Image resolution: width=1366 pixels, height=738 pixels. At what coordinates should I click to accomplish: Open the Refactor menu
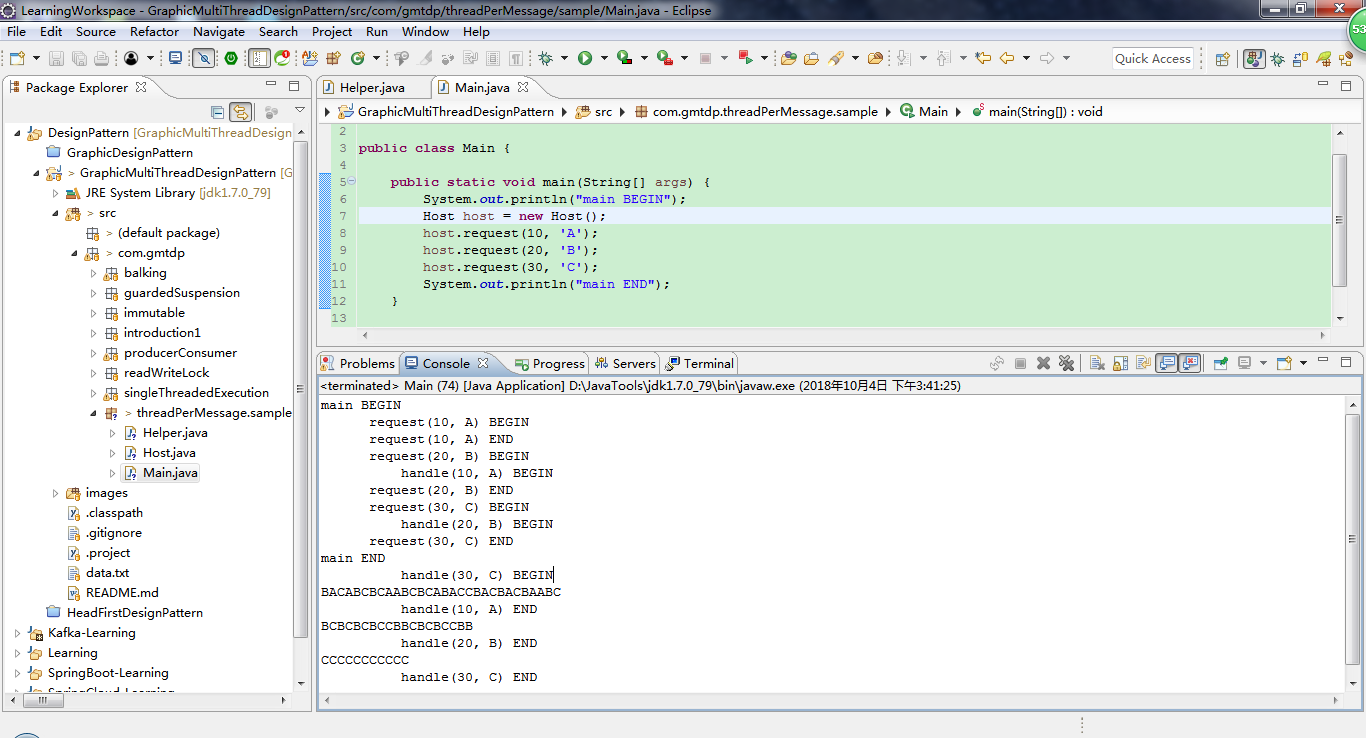154,32
